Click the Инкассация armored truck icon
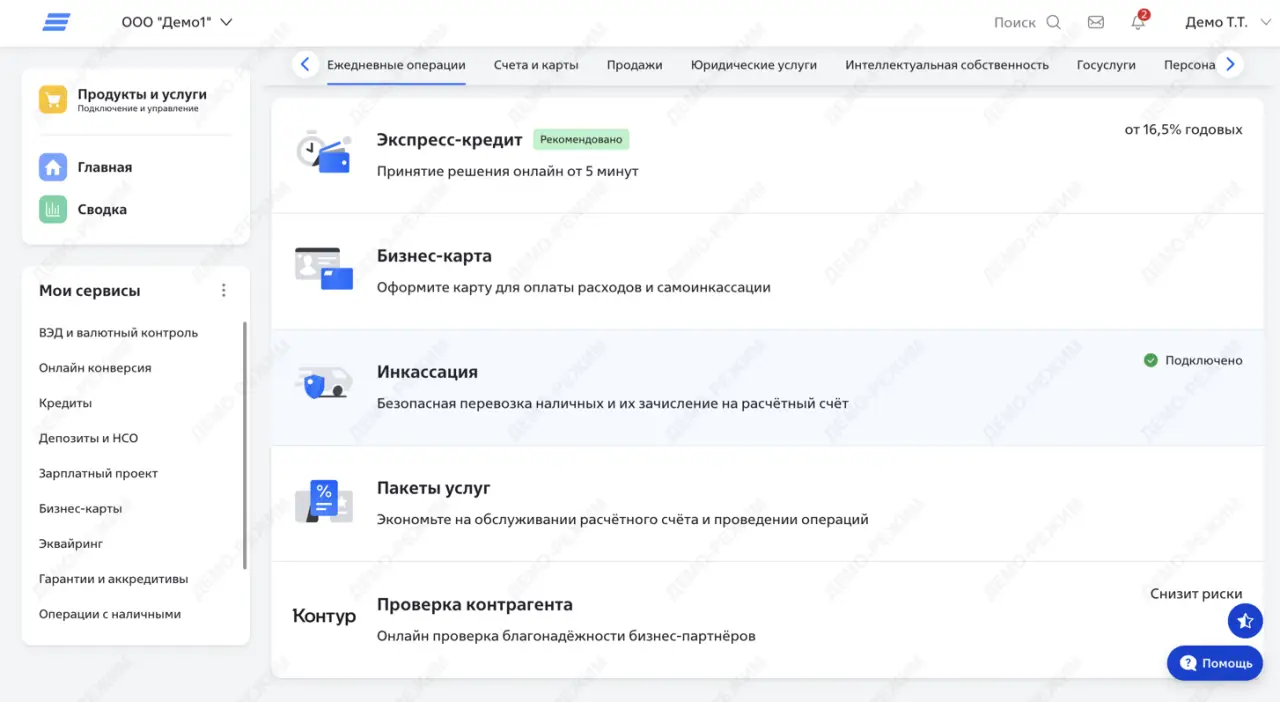 [322, 384]
